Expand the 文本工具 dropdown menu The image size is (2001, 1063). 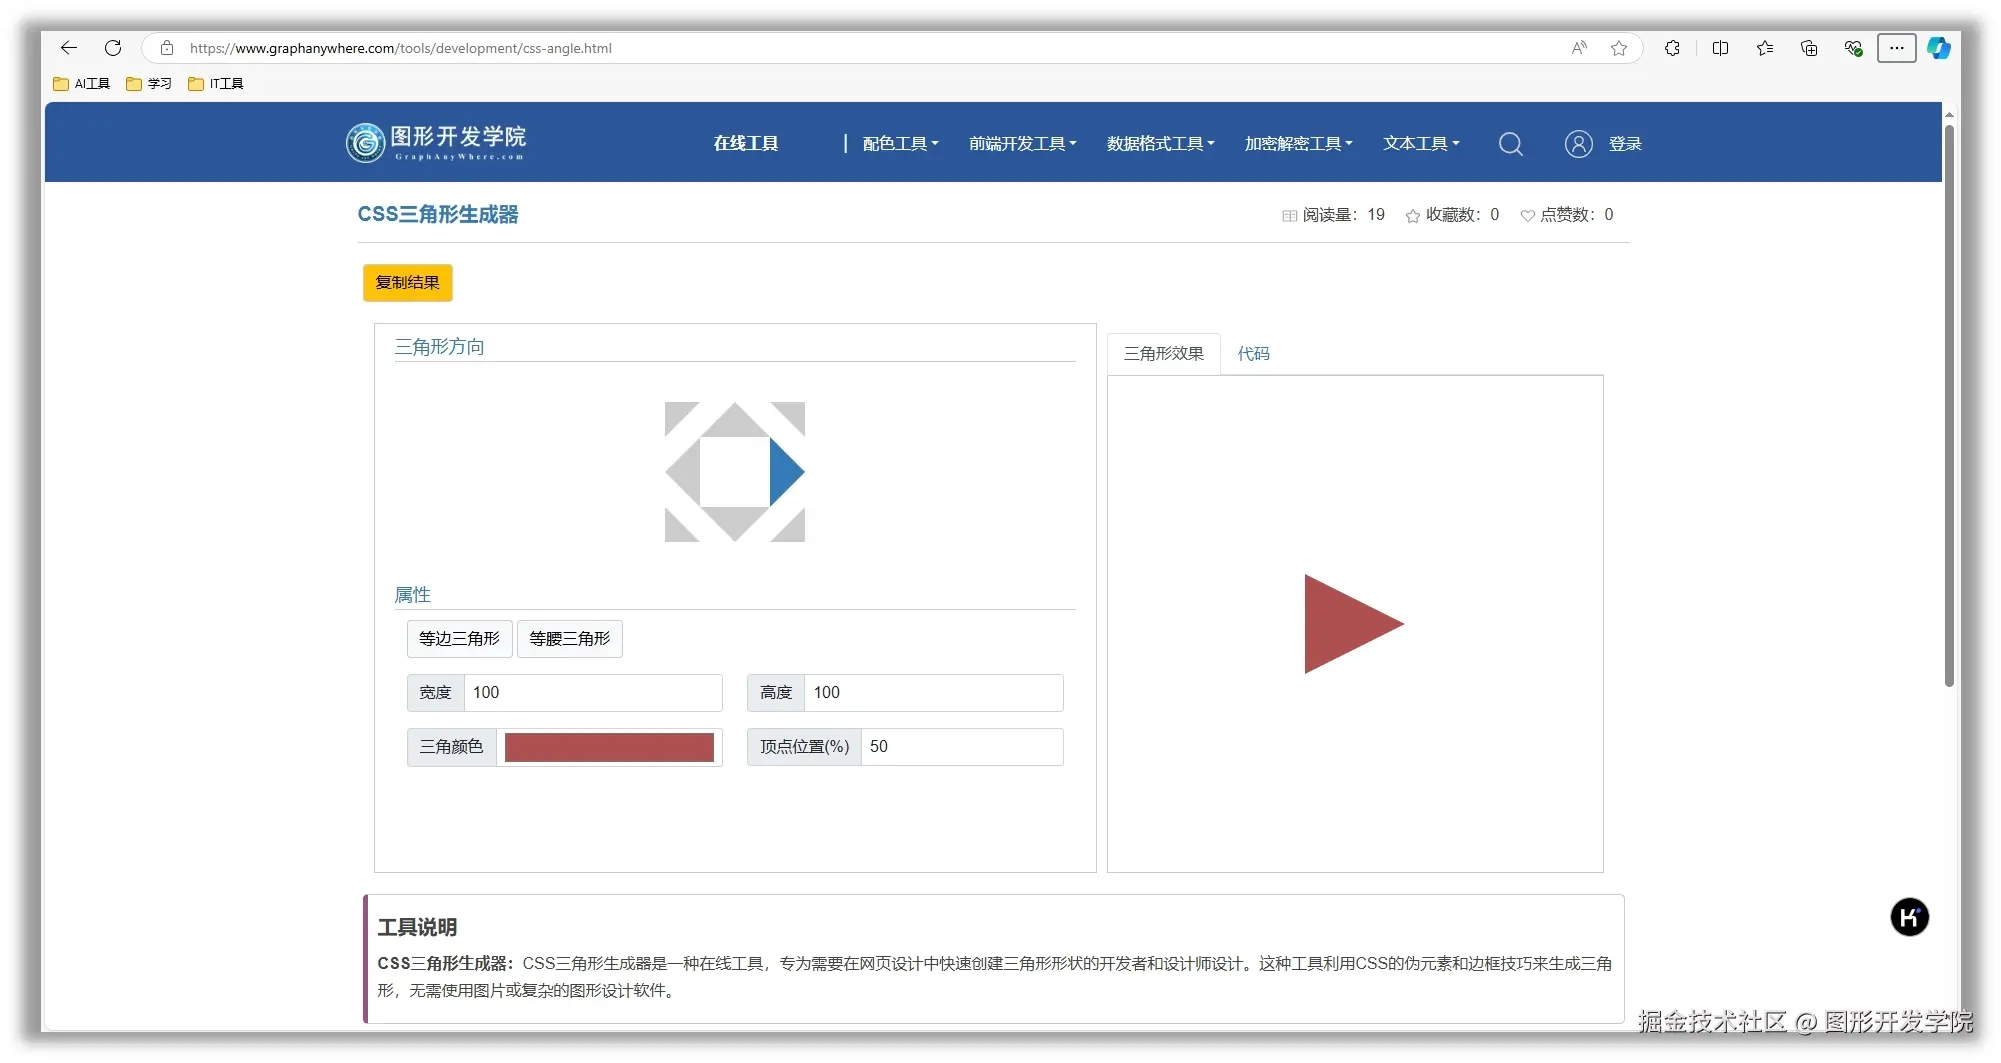click(1421, 144)
